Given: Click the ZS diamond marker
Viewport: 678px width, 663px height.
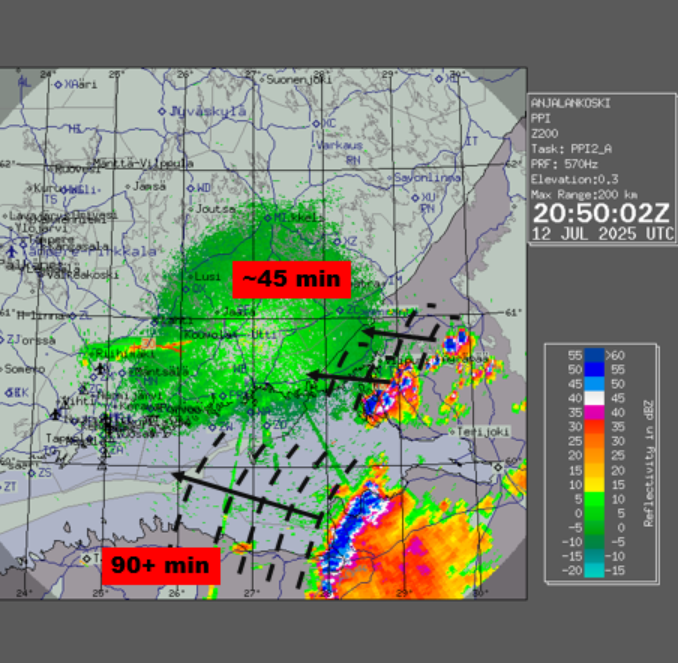Looking at the screenshot, I should (x=32, y=473).
